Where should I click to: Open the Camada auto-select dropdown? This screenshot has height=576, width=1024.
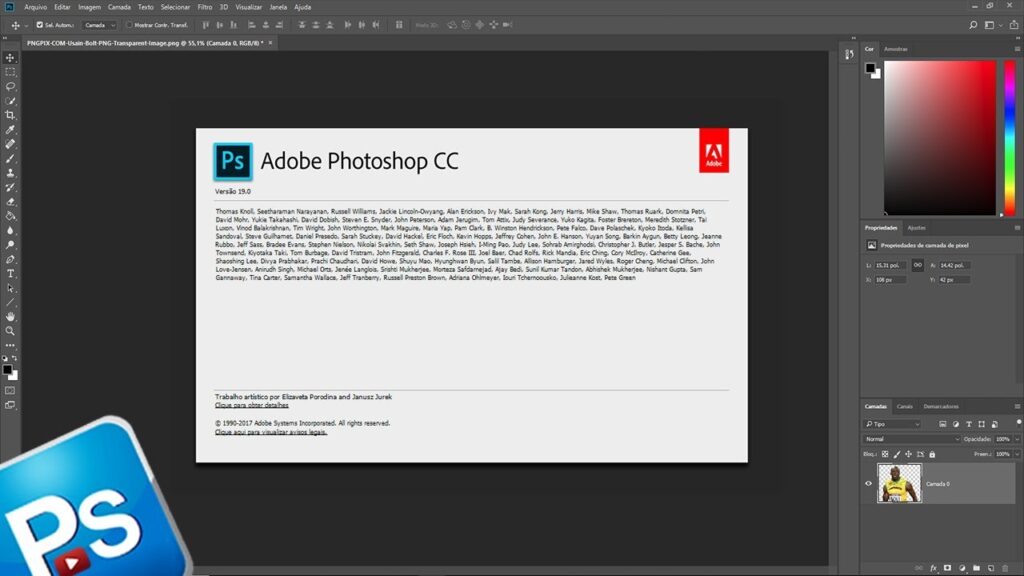99,25
